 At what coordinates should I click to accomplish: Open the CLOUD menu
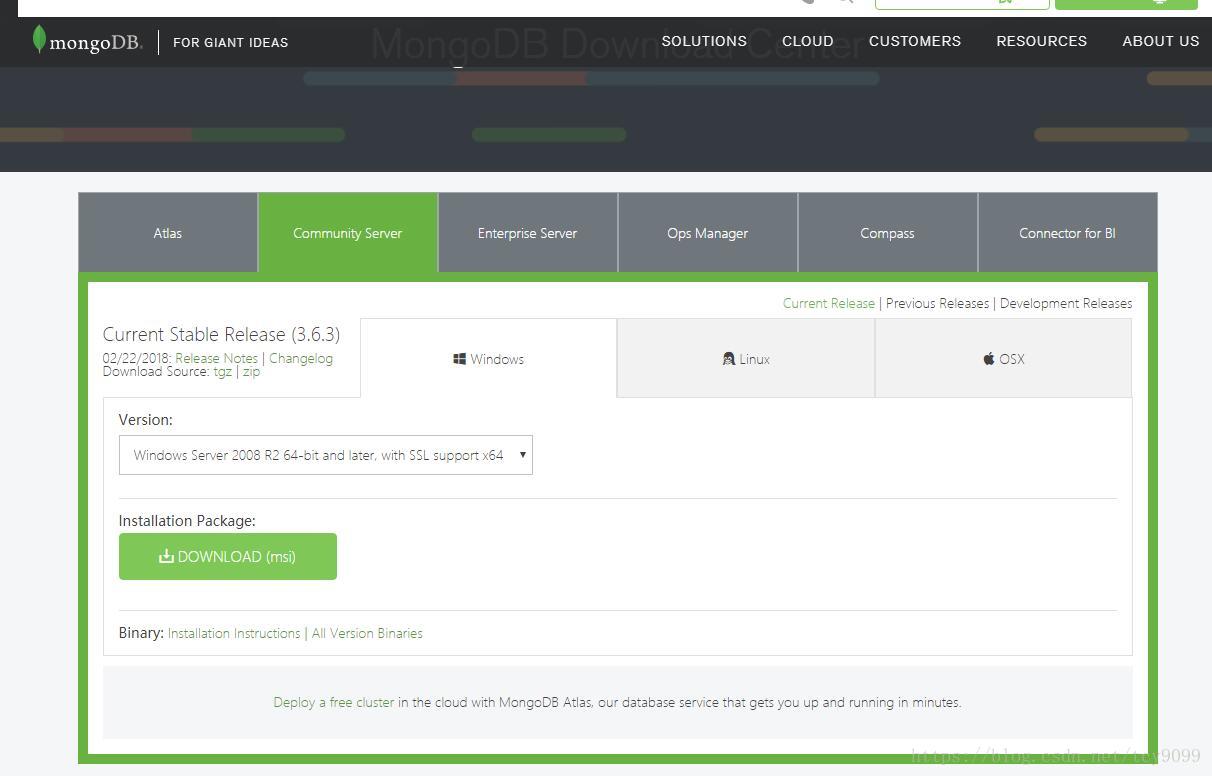808,41
